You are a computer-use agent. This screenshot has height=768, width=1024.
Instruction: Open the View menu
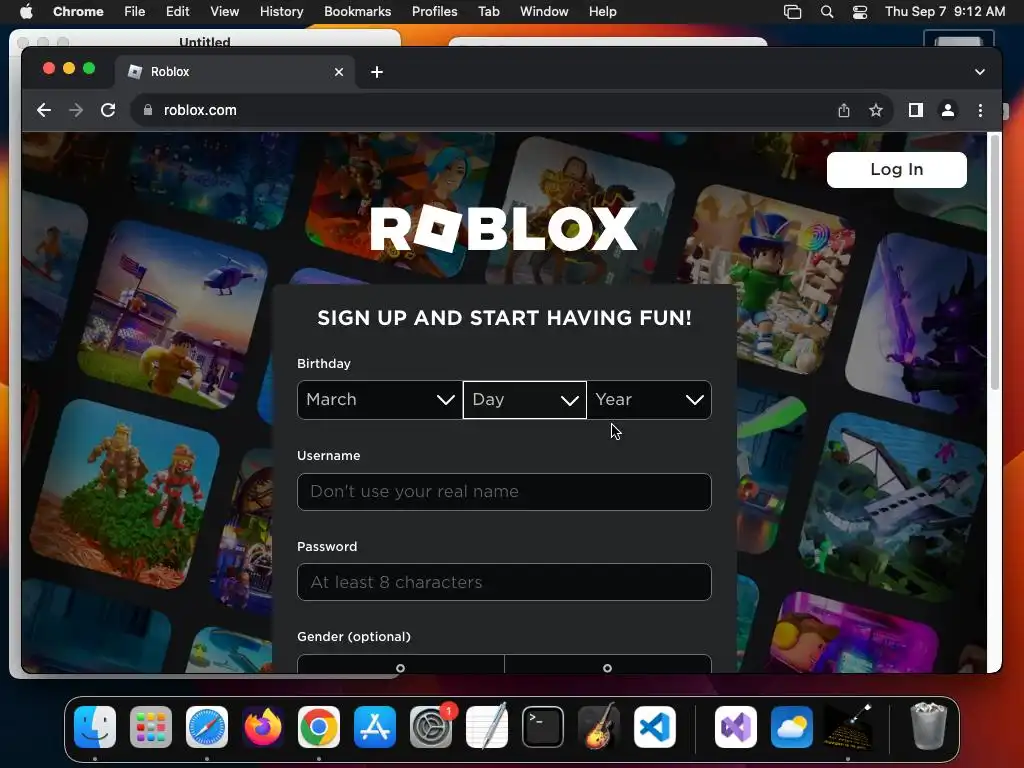225,12
